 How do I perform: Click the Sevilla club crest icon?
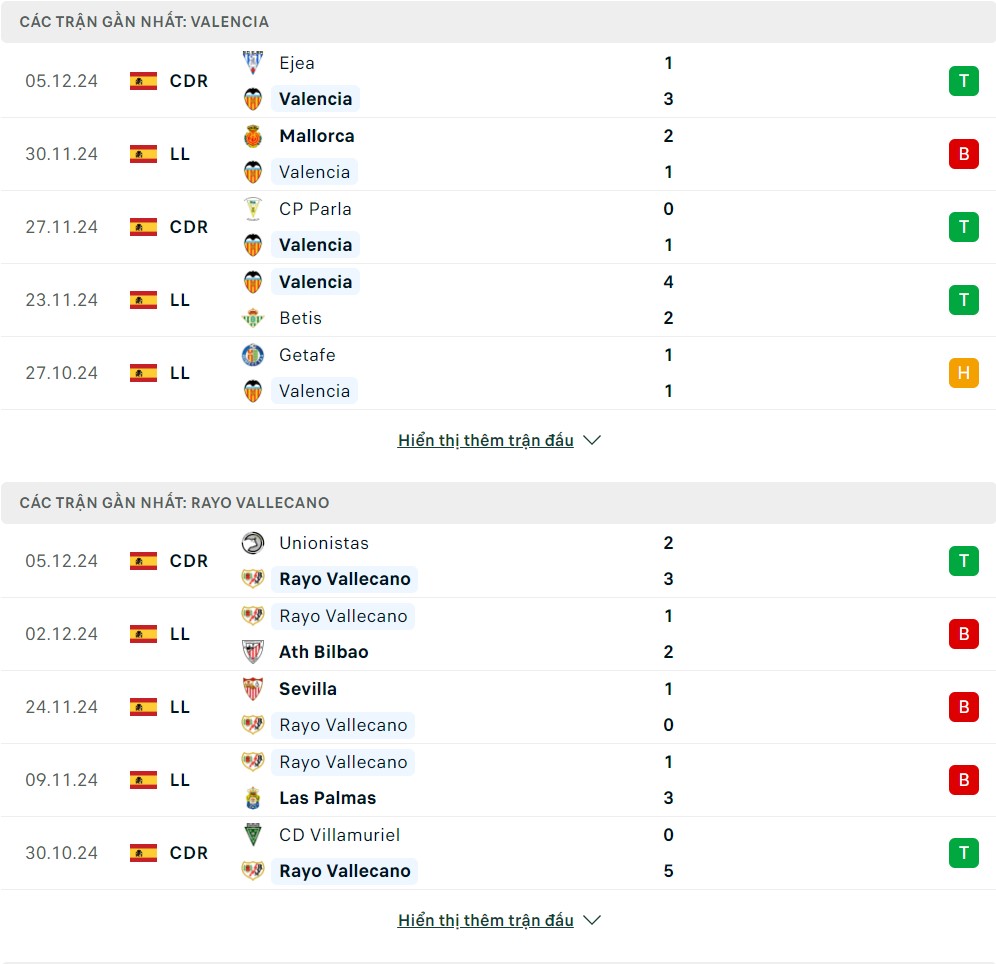point(253,689)
